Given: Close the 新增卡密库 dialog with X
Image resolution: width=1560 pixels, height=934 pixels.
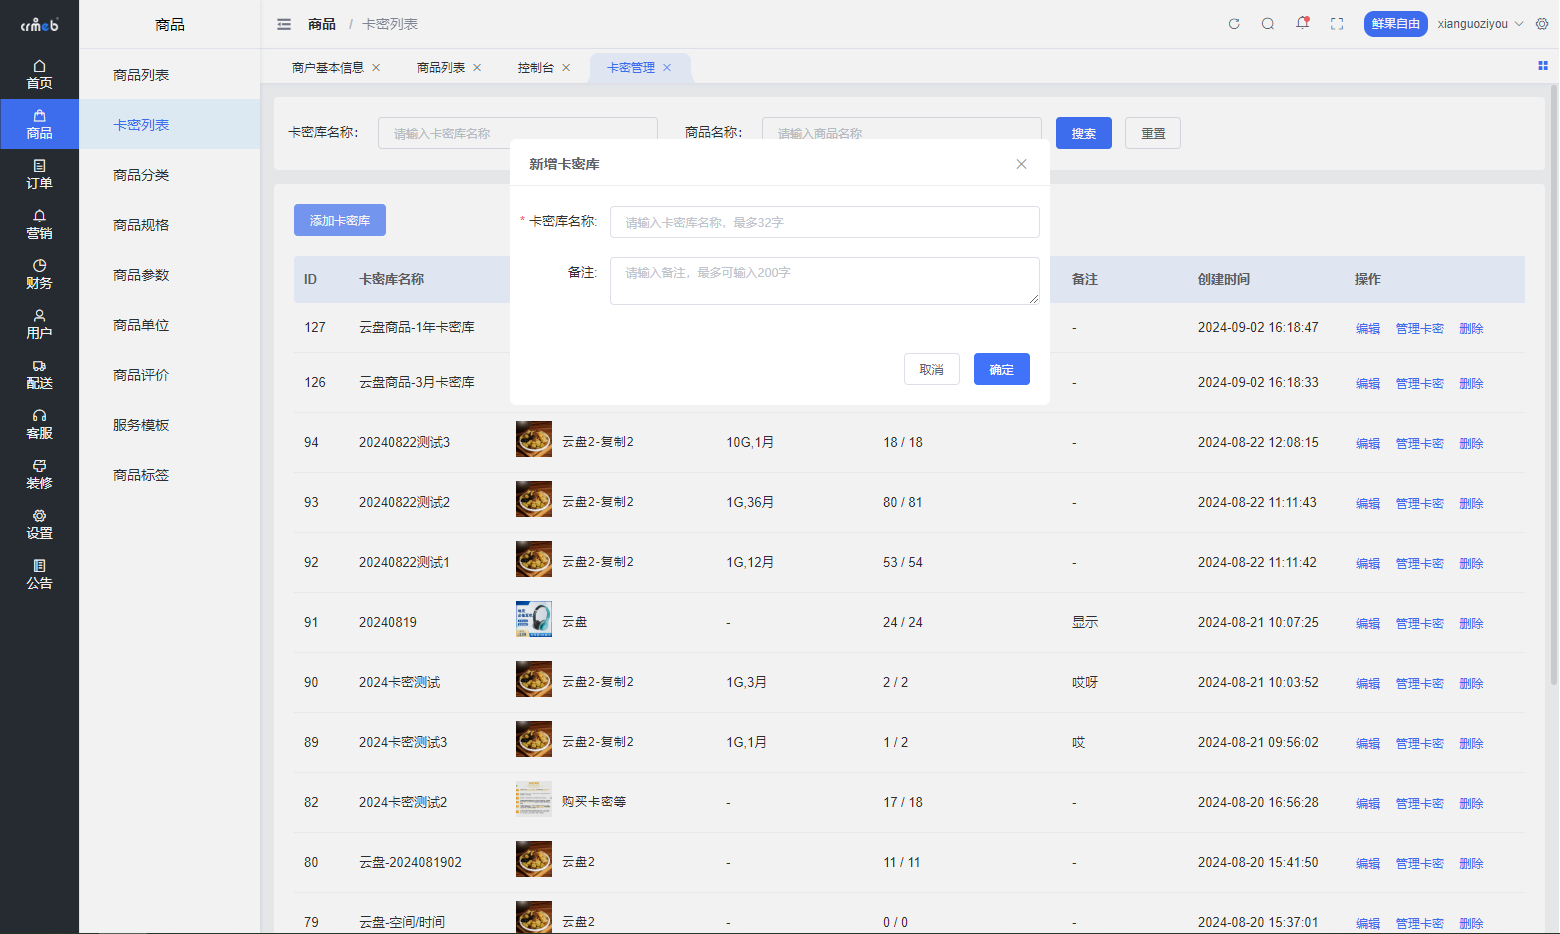Looking at the screenshot, I should (x=1021, y=164).
